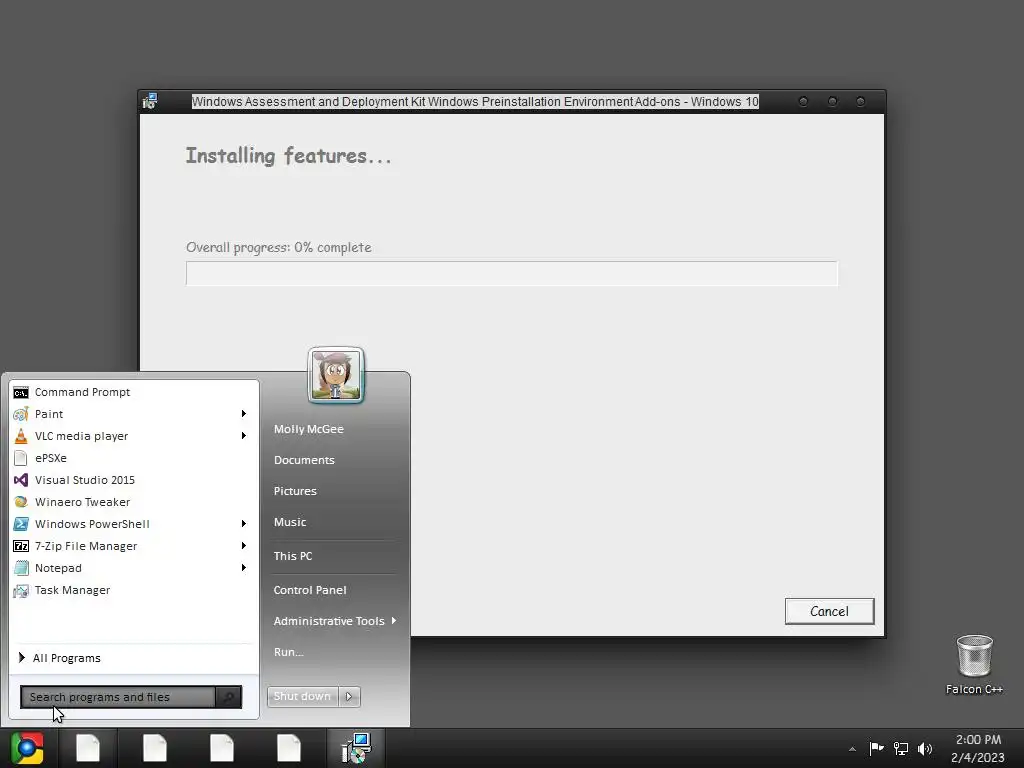Show hidden tray icons arrow
Screen dimensions: 1024x768
coord(852,749)
